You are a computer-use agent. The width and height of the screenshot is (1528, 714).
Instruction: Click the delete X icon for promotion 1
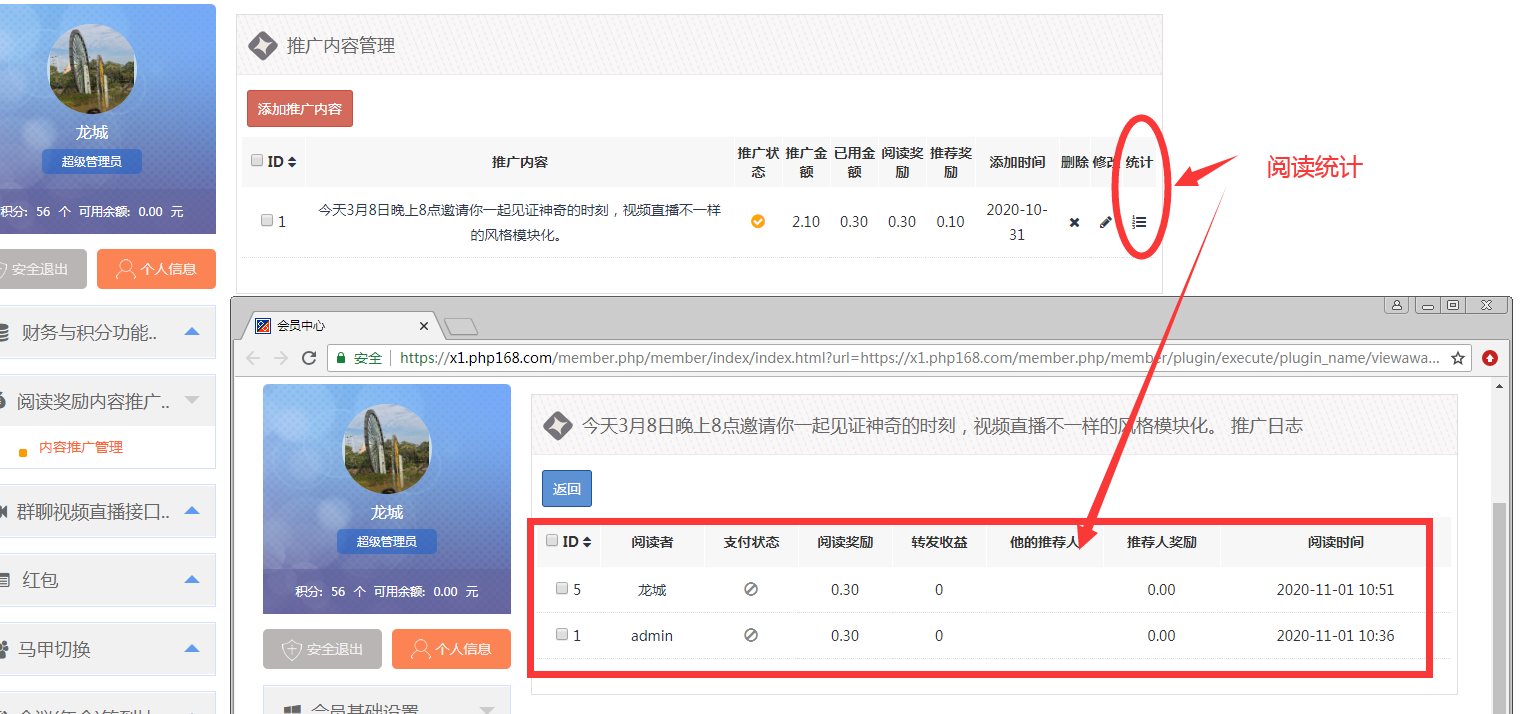point(1074,222)
